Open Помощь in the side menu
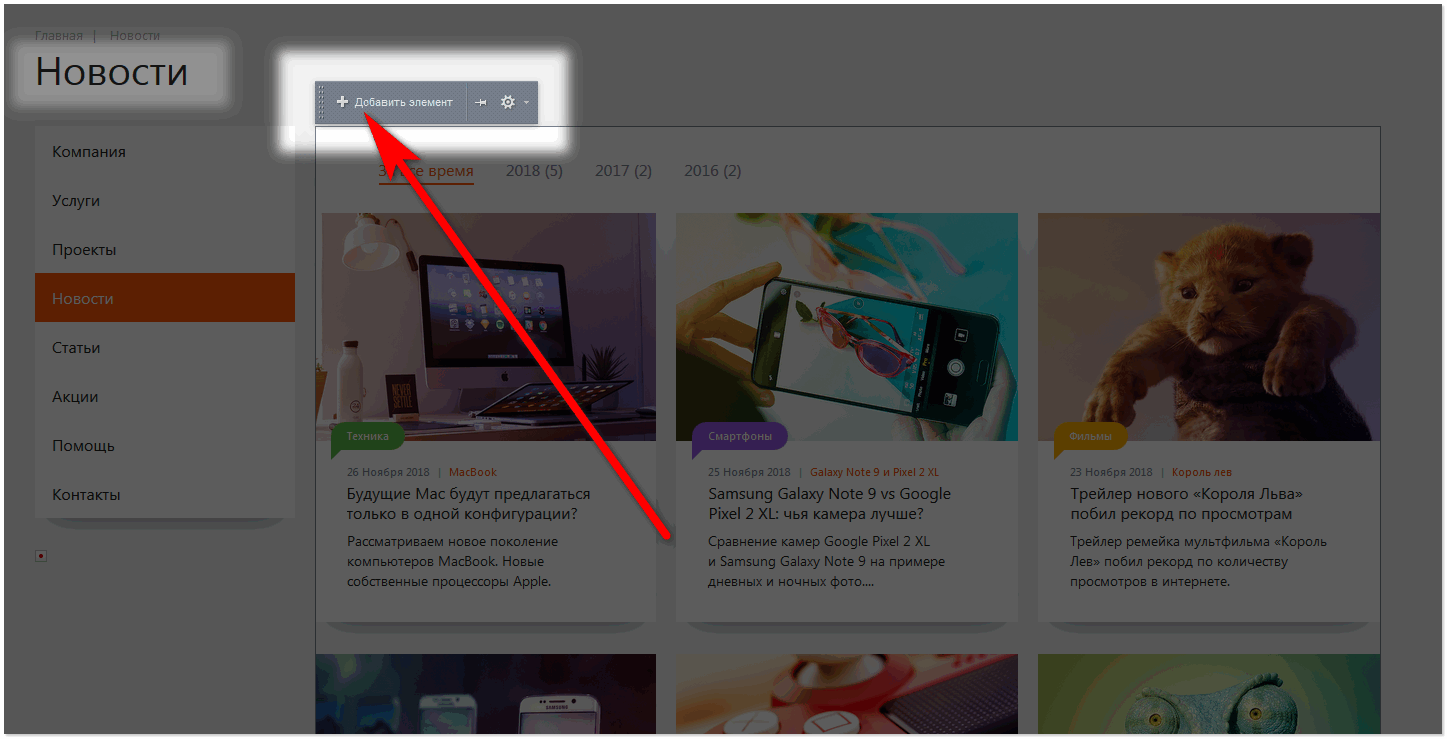 click(165, 446)
